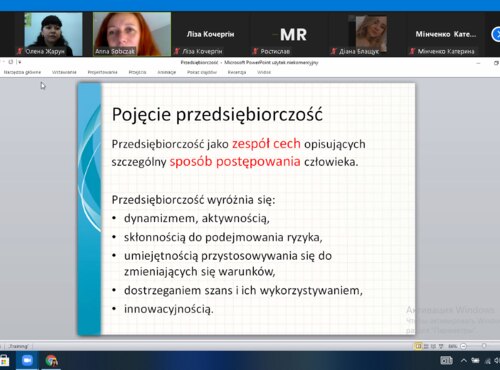Click muted microphone icon beside Ростислав

click(255, 51)
